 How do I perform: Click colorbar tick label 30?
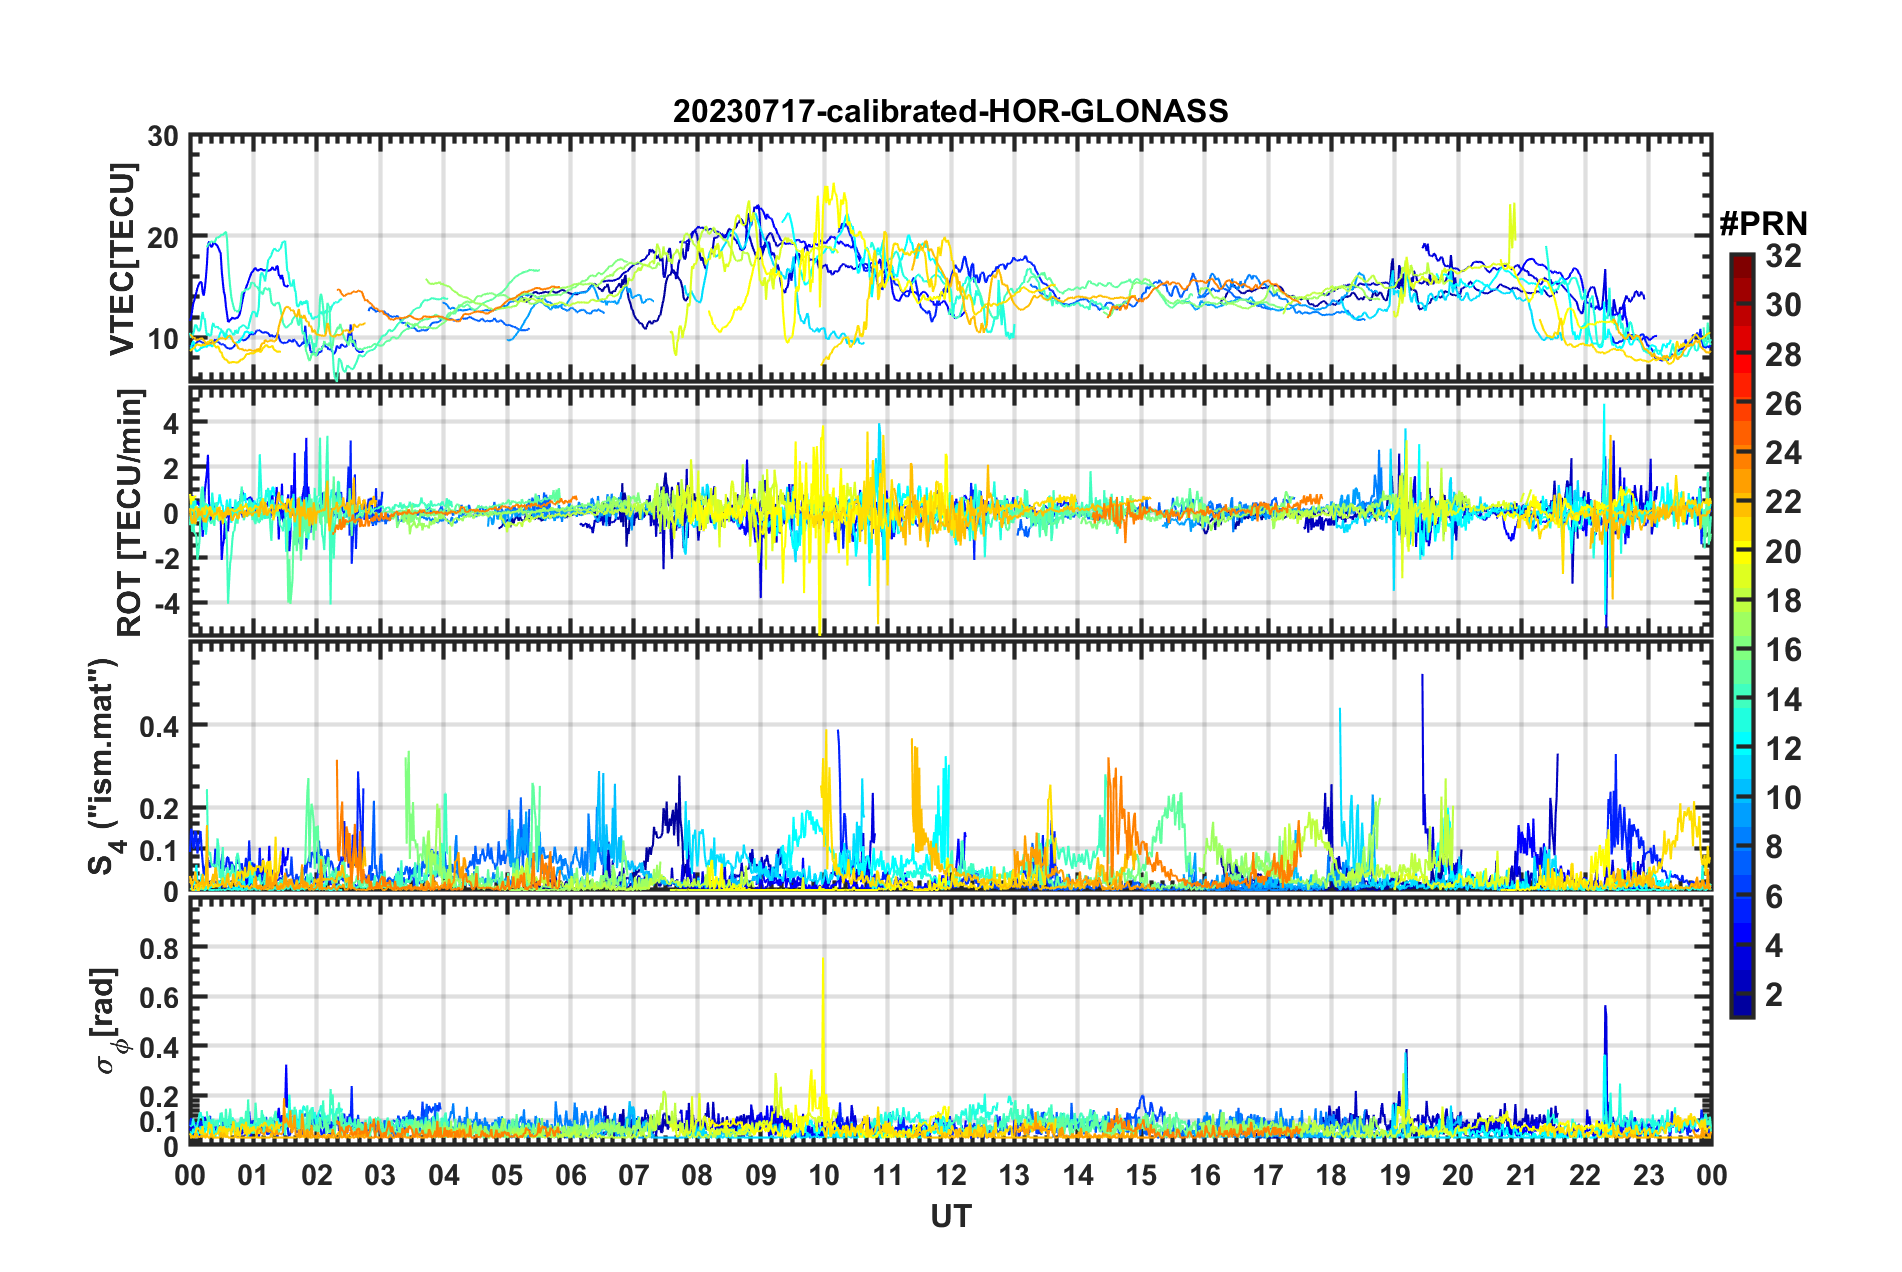(1783, 305)
